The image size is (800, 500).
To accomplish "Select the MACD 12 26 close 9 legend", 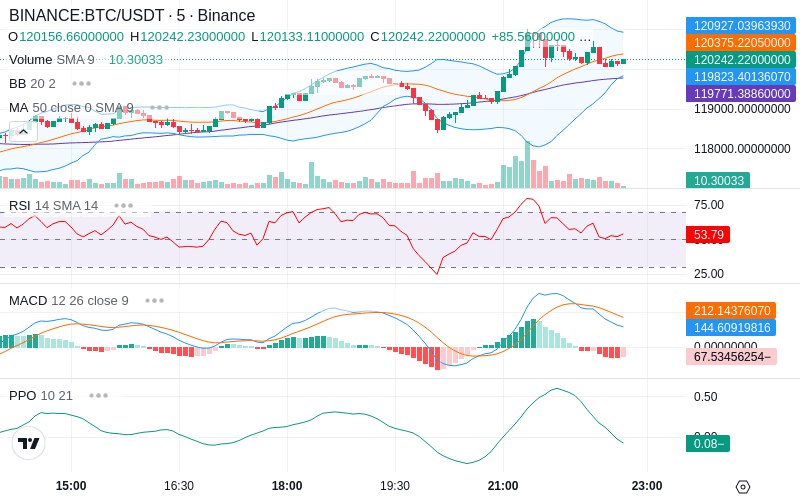I will click(x=69, y=301).
